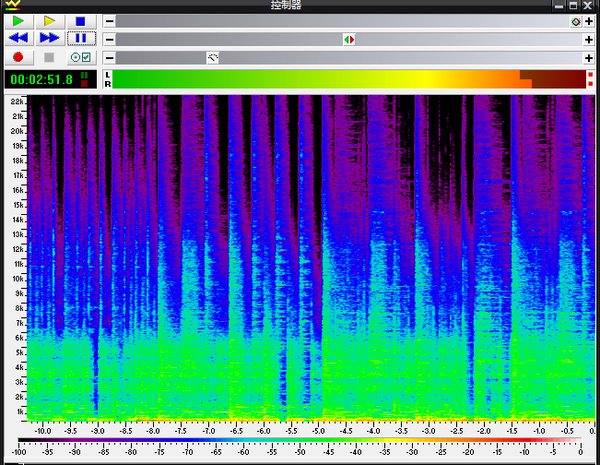
Task: Click the red clip indicators beside the meter
Action: coord(590,79)
